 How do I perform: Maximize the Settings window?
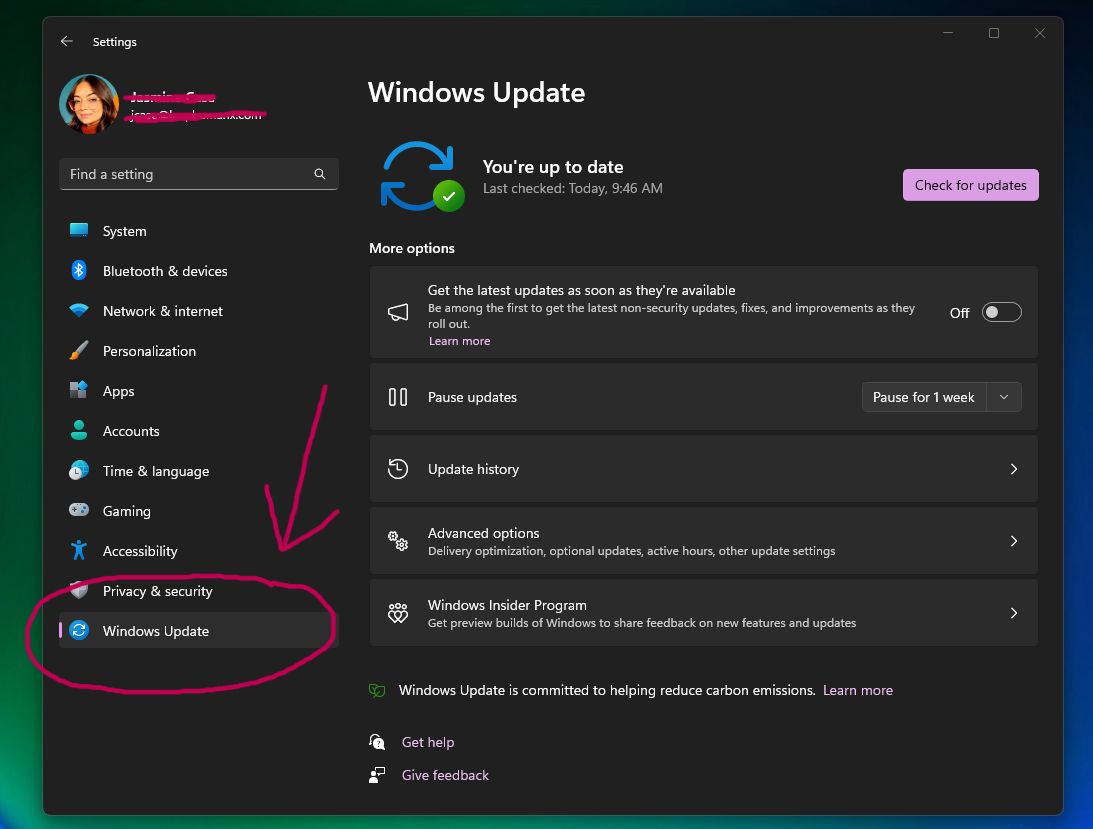click(994, 33)
